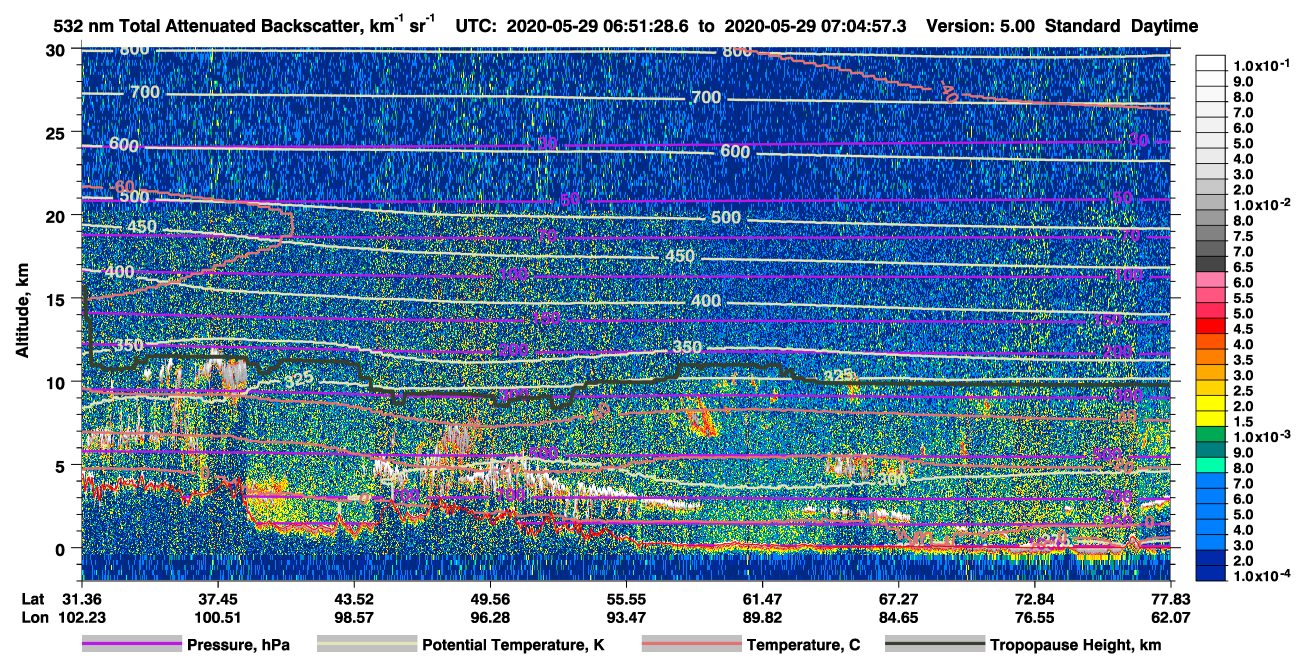Click latitude value '55.55'

626,599
